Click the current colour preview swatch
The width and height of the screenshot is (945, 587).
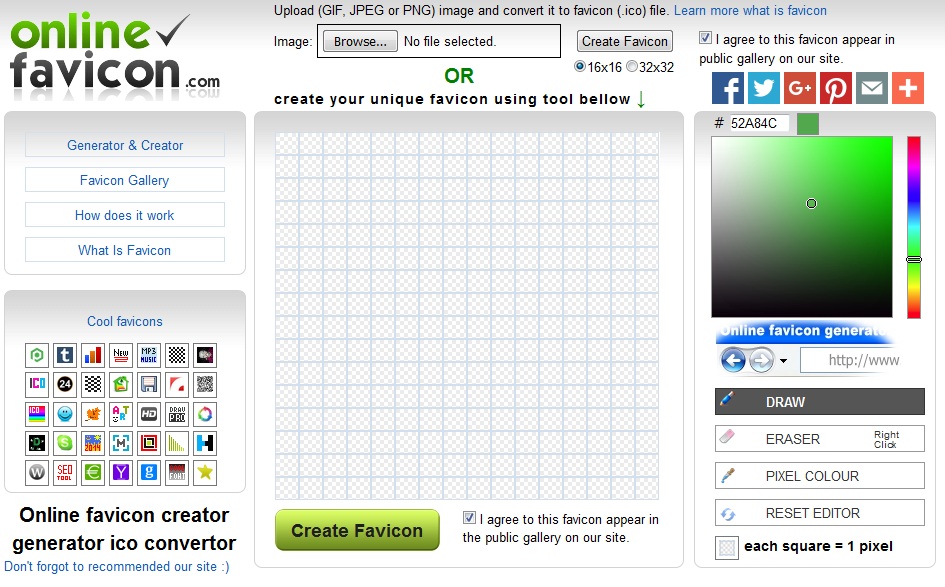pos(808,124)
